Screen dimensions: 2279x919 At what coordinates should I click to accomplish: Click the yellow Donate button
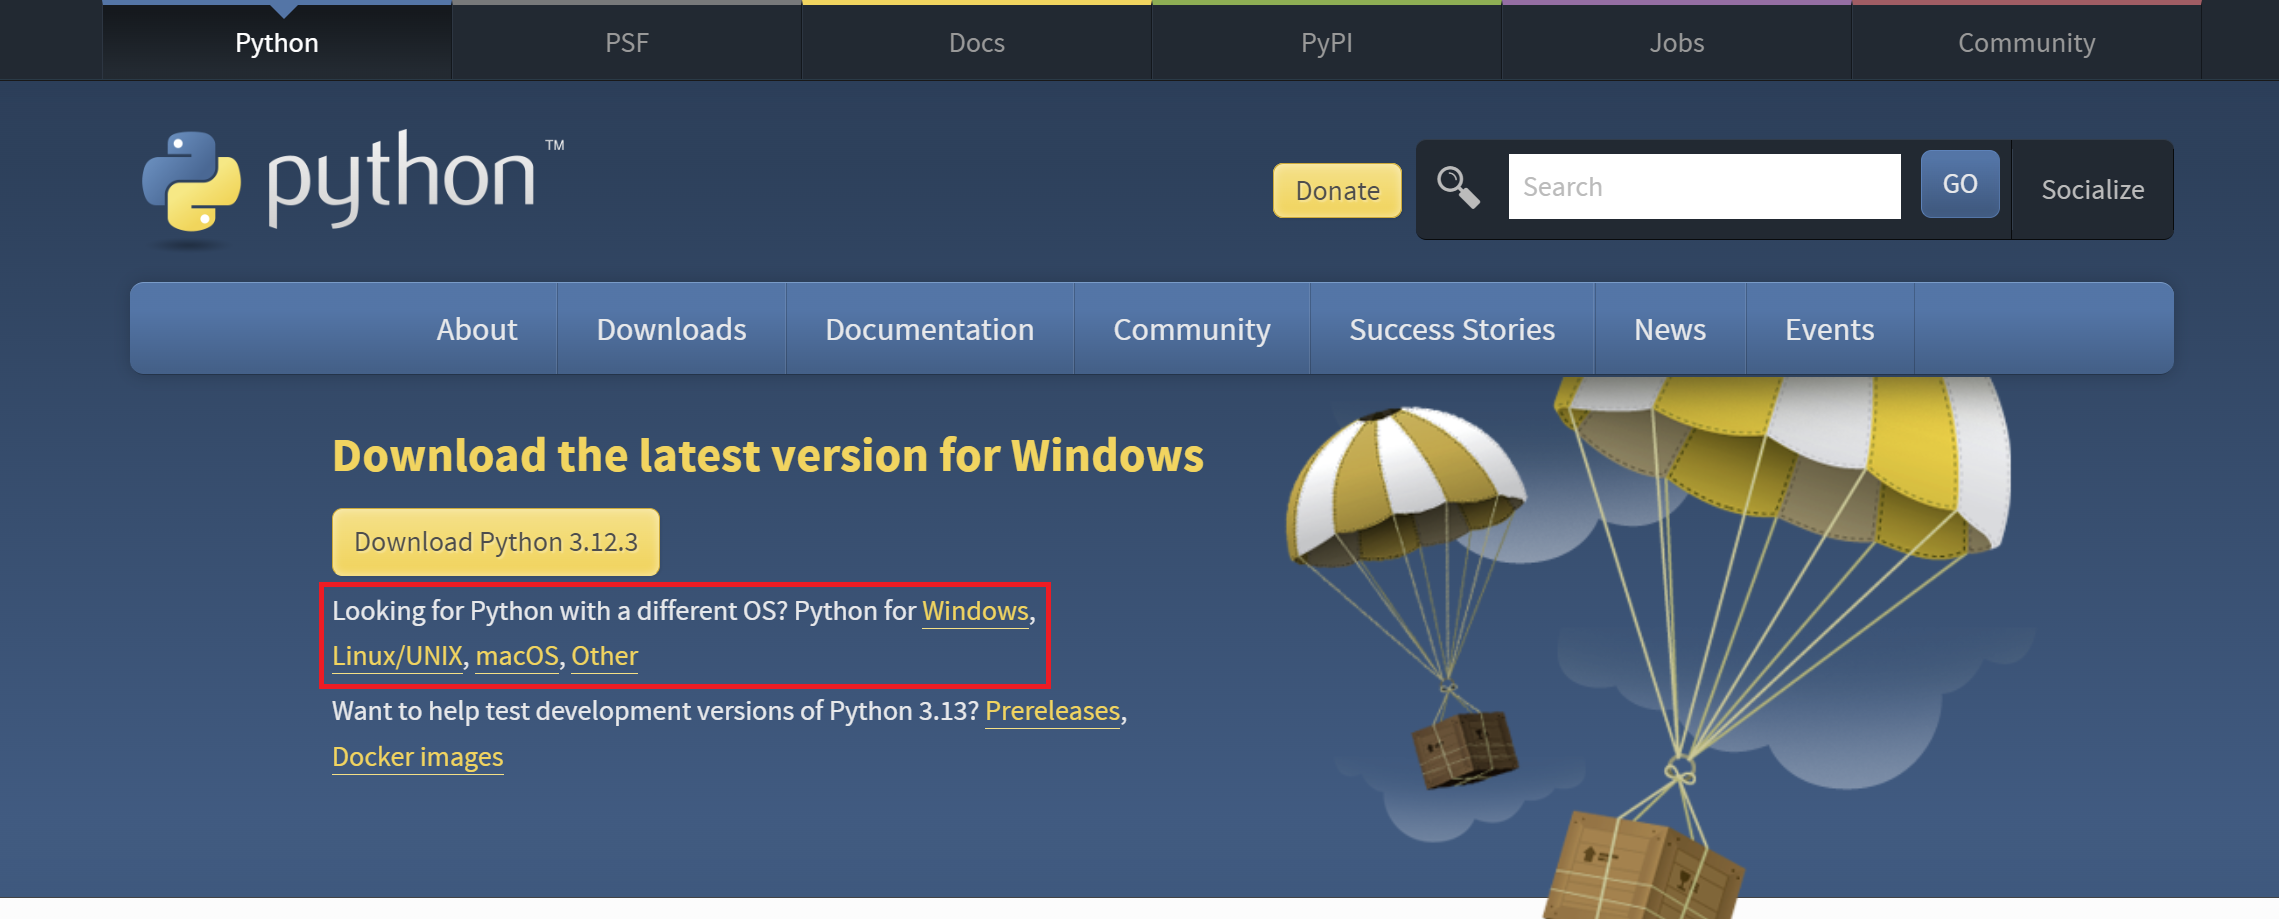tap(1337, 190)
